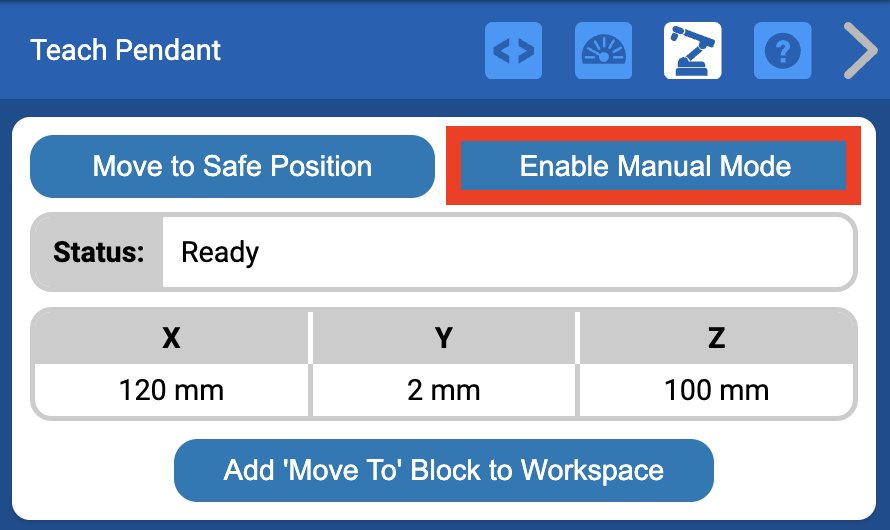
Task: Open the dashboard gauge panel
Action: tap(603, 51)
